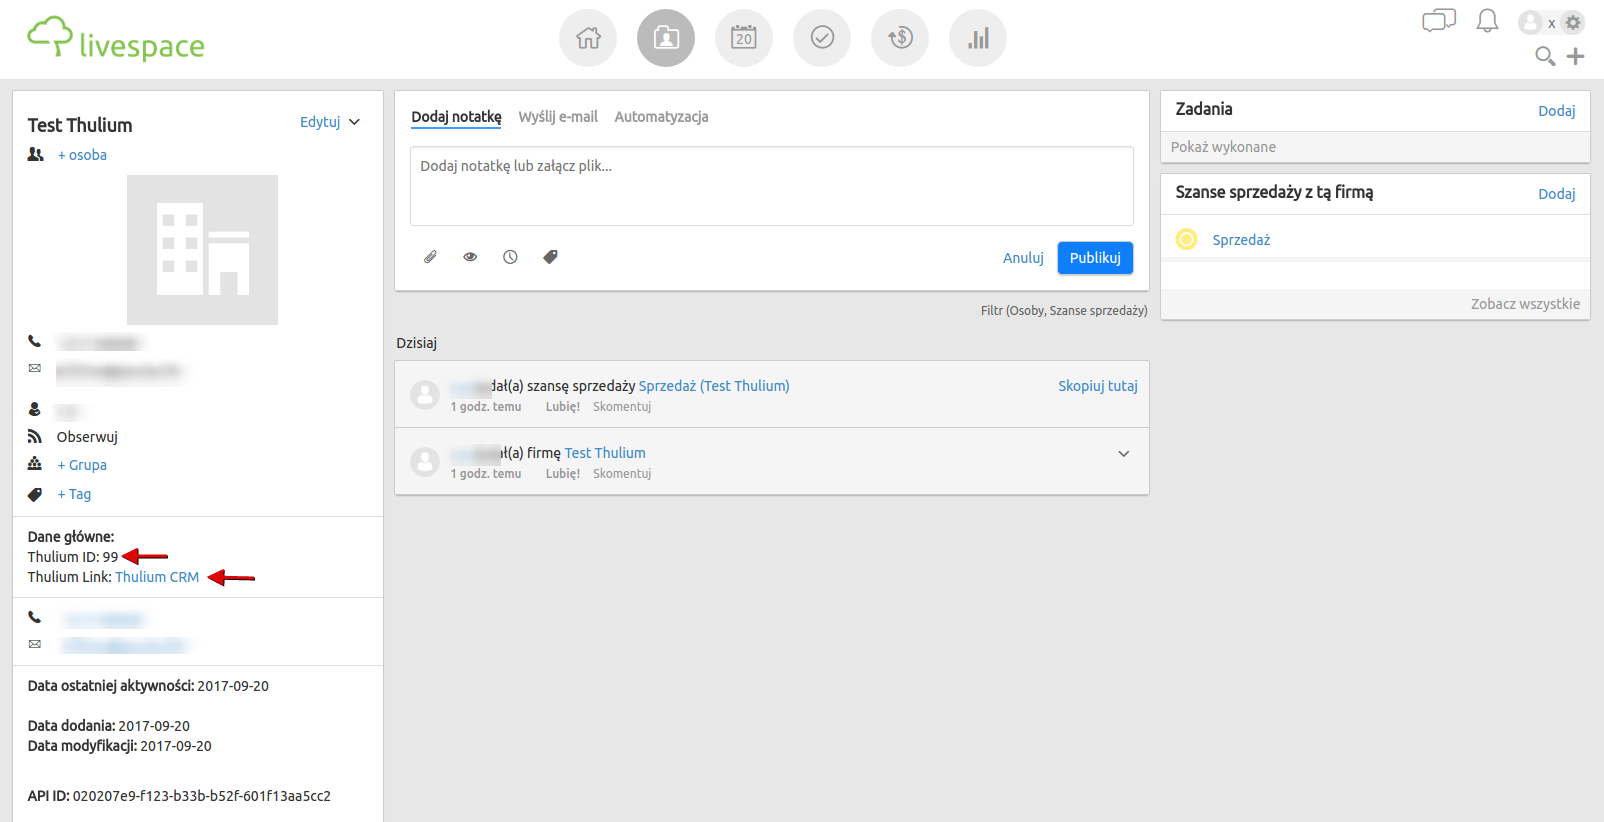Click the yellow Sprzedaż status circle
This screenshot has height=822, width=1604.
[1186, 239]
